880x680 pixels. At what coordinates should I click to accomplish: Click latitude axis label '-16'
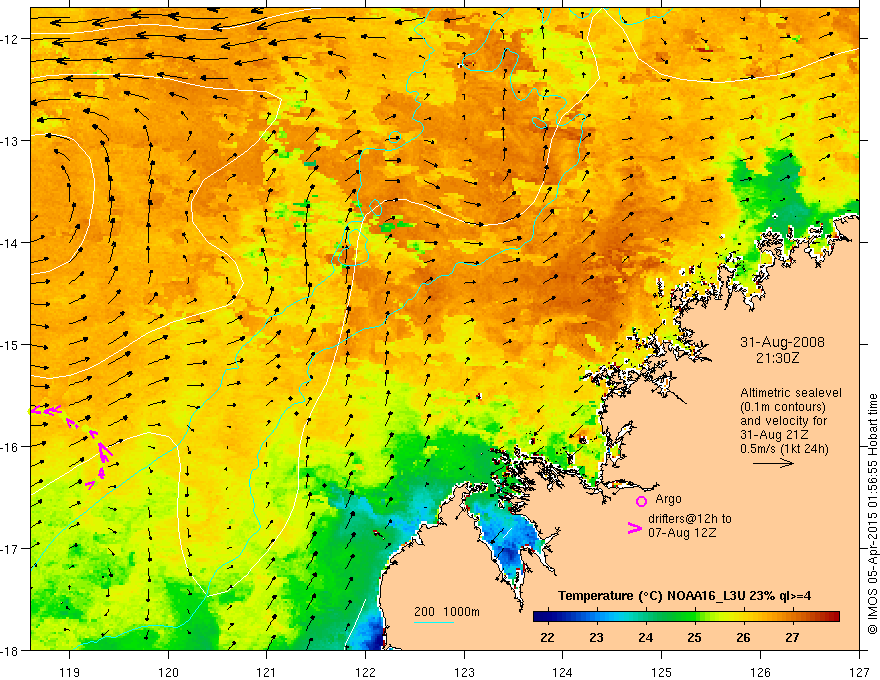pyautogui.click(x=11, y=447)
